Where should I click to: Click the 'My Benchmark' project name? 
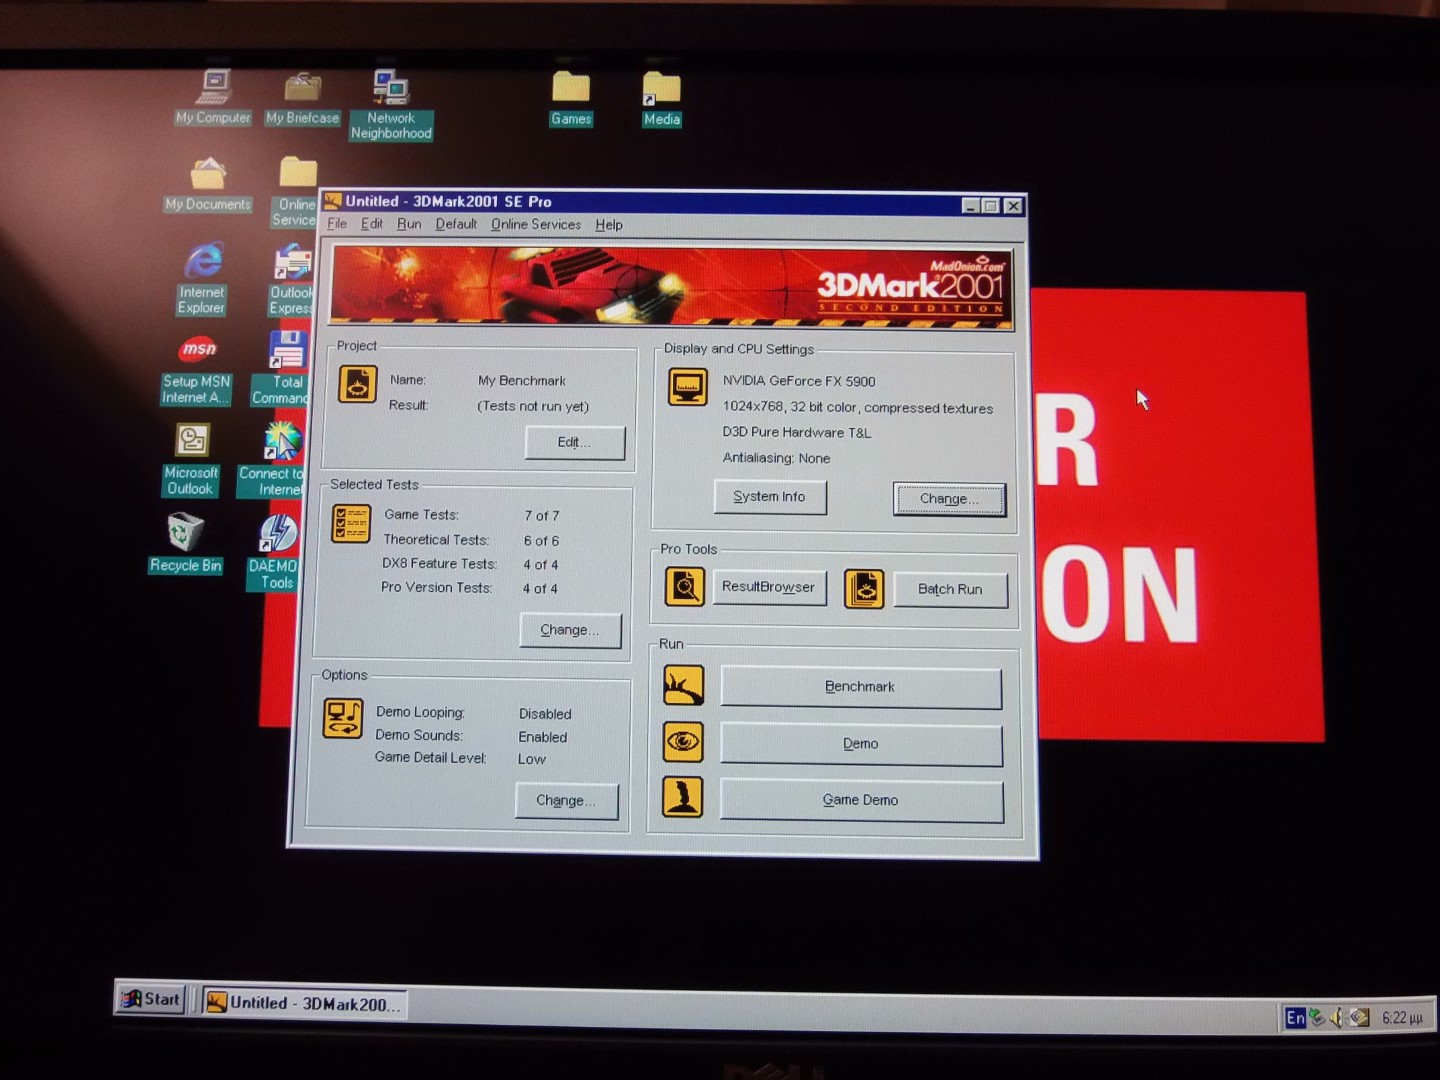pyautogui.click(x=522, y=380)
